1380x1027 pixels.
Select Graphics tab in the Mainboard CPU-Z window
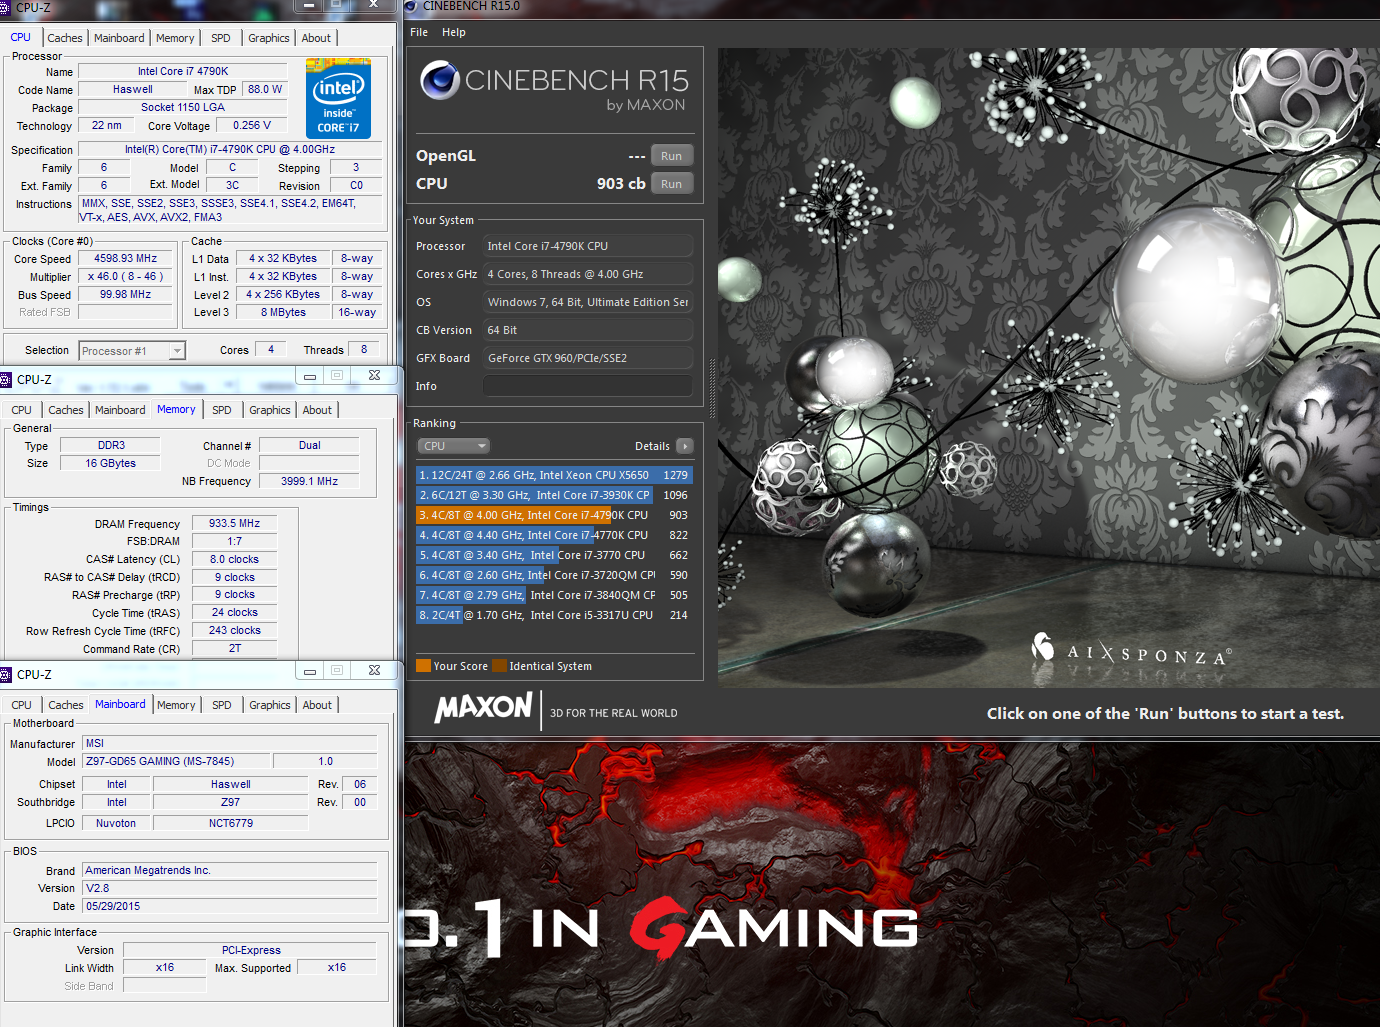270,705
